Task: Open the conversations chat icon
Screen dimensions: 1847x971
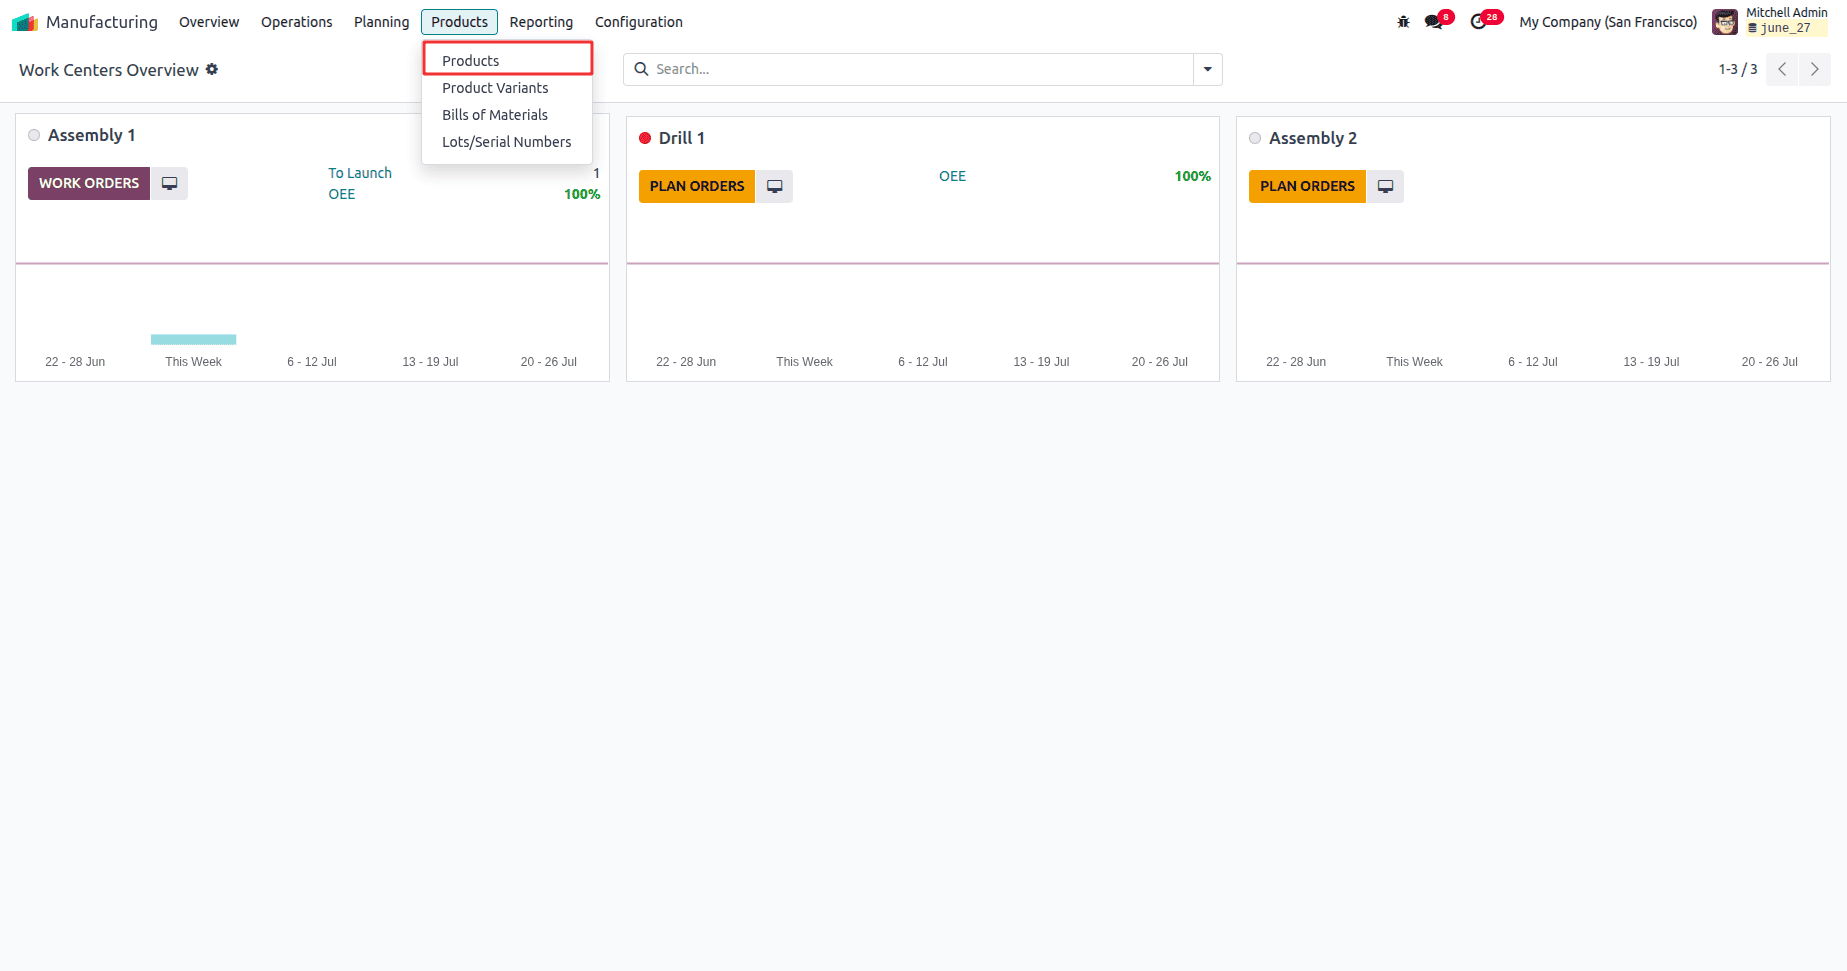Action: click(x=1434, y=22)
